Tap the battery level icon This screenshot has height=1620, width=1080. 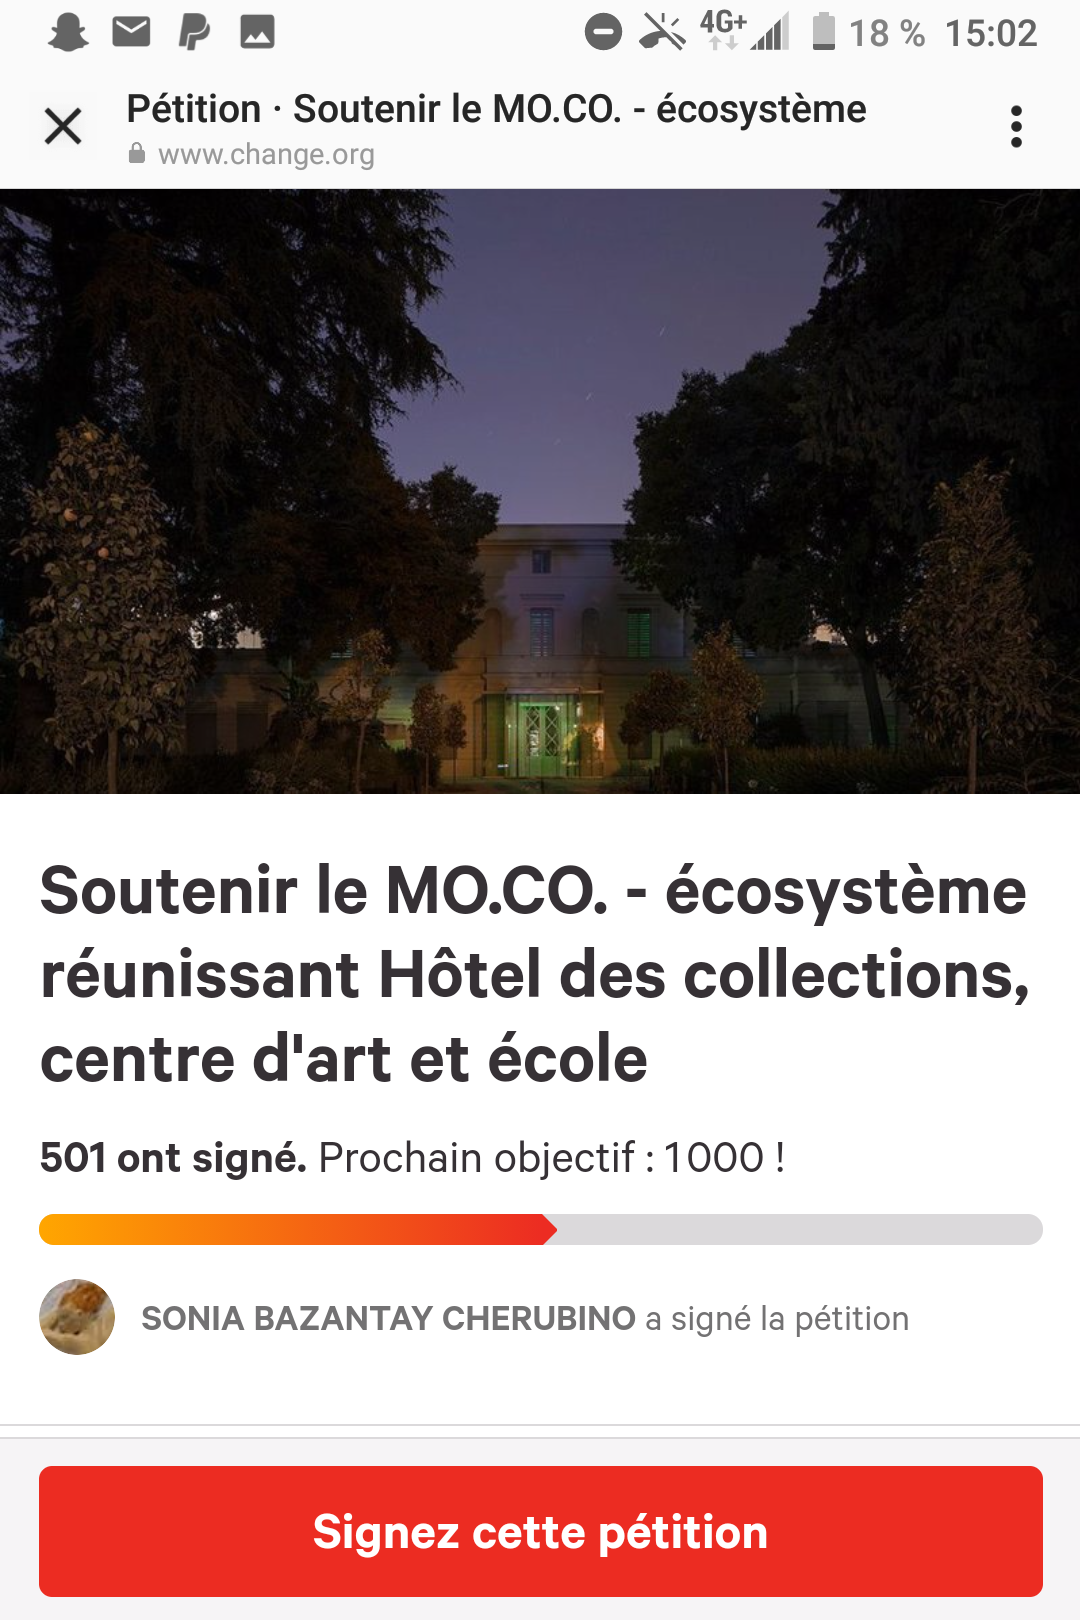[x=823, y=31]
